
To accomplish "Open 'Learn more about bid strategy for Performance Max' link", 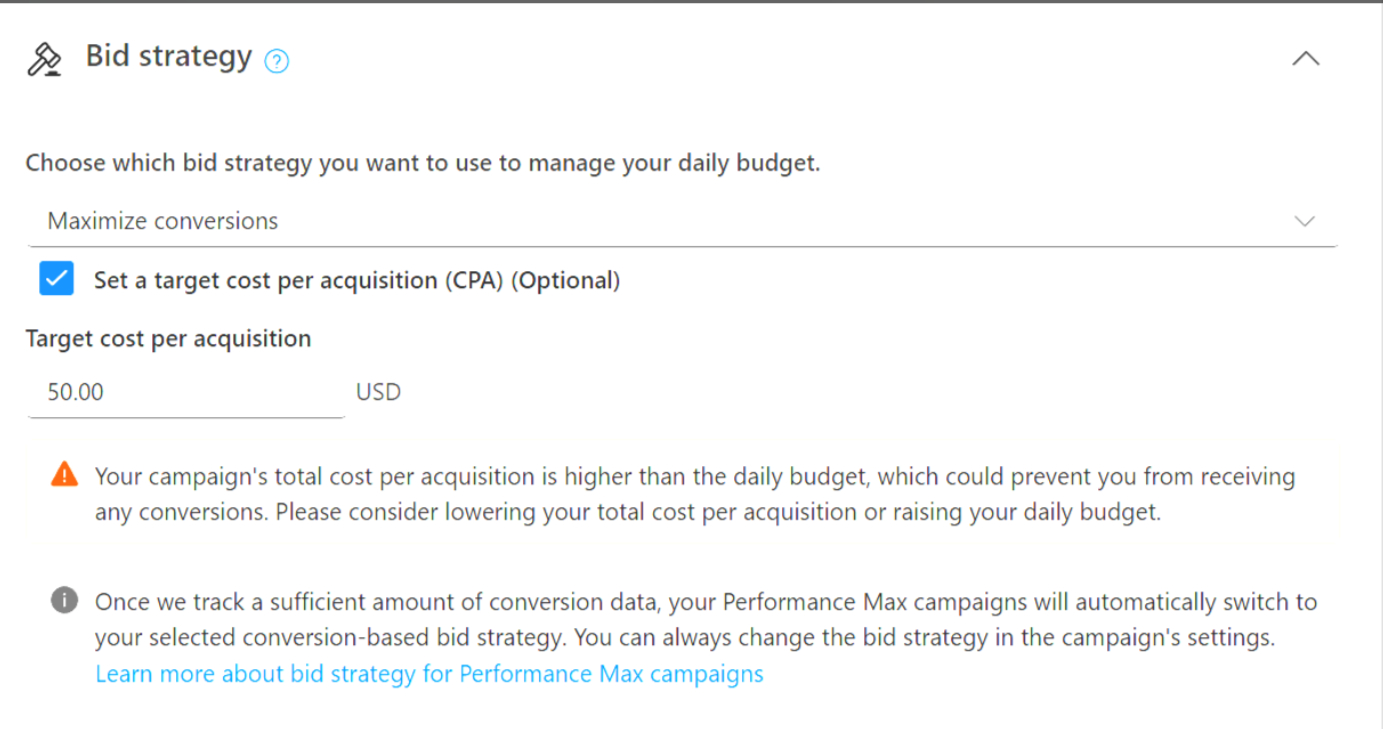I will point(429,674).
